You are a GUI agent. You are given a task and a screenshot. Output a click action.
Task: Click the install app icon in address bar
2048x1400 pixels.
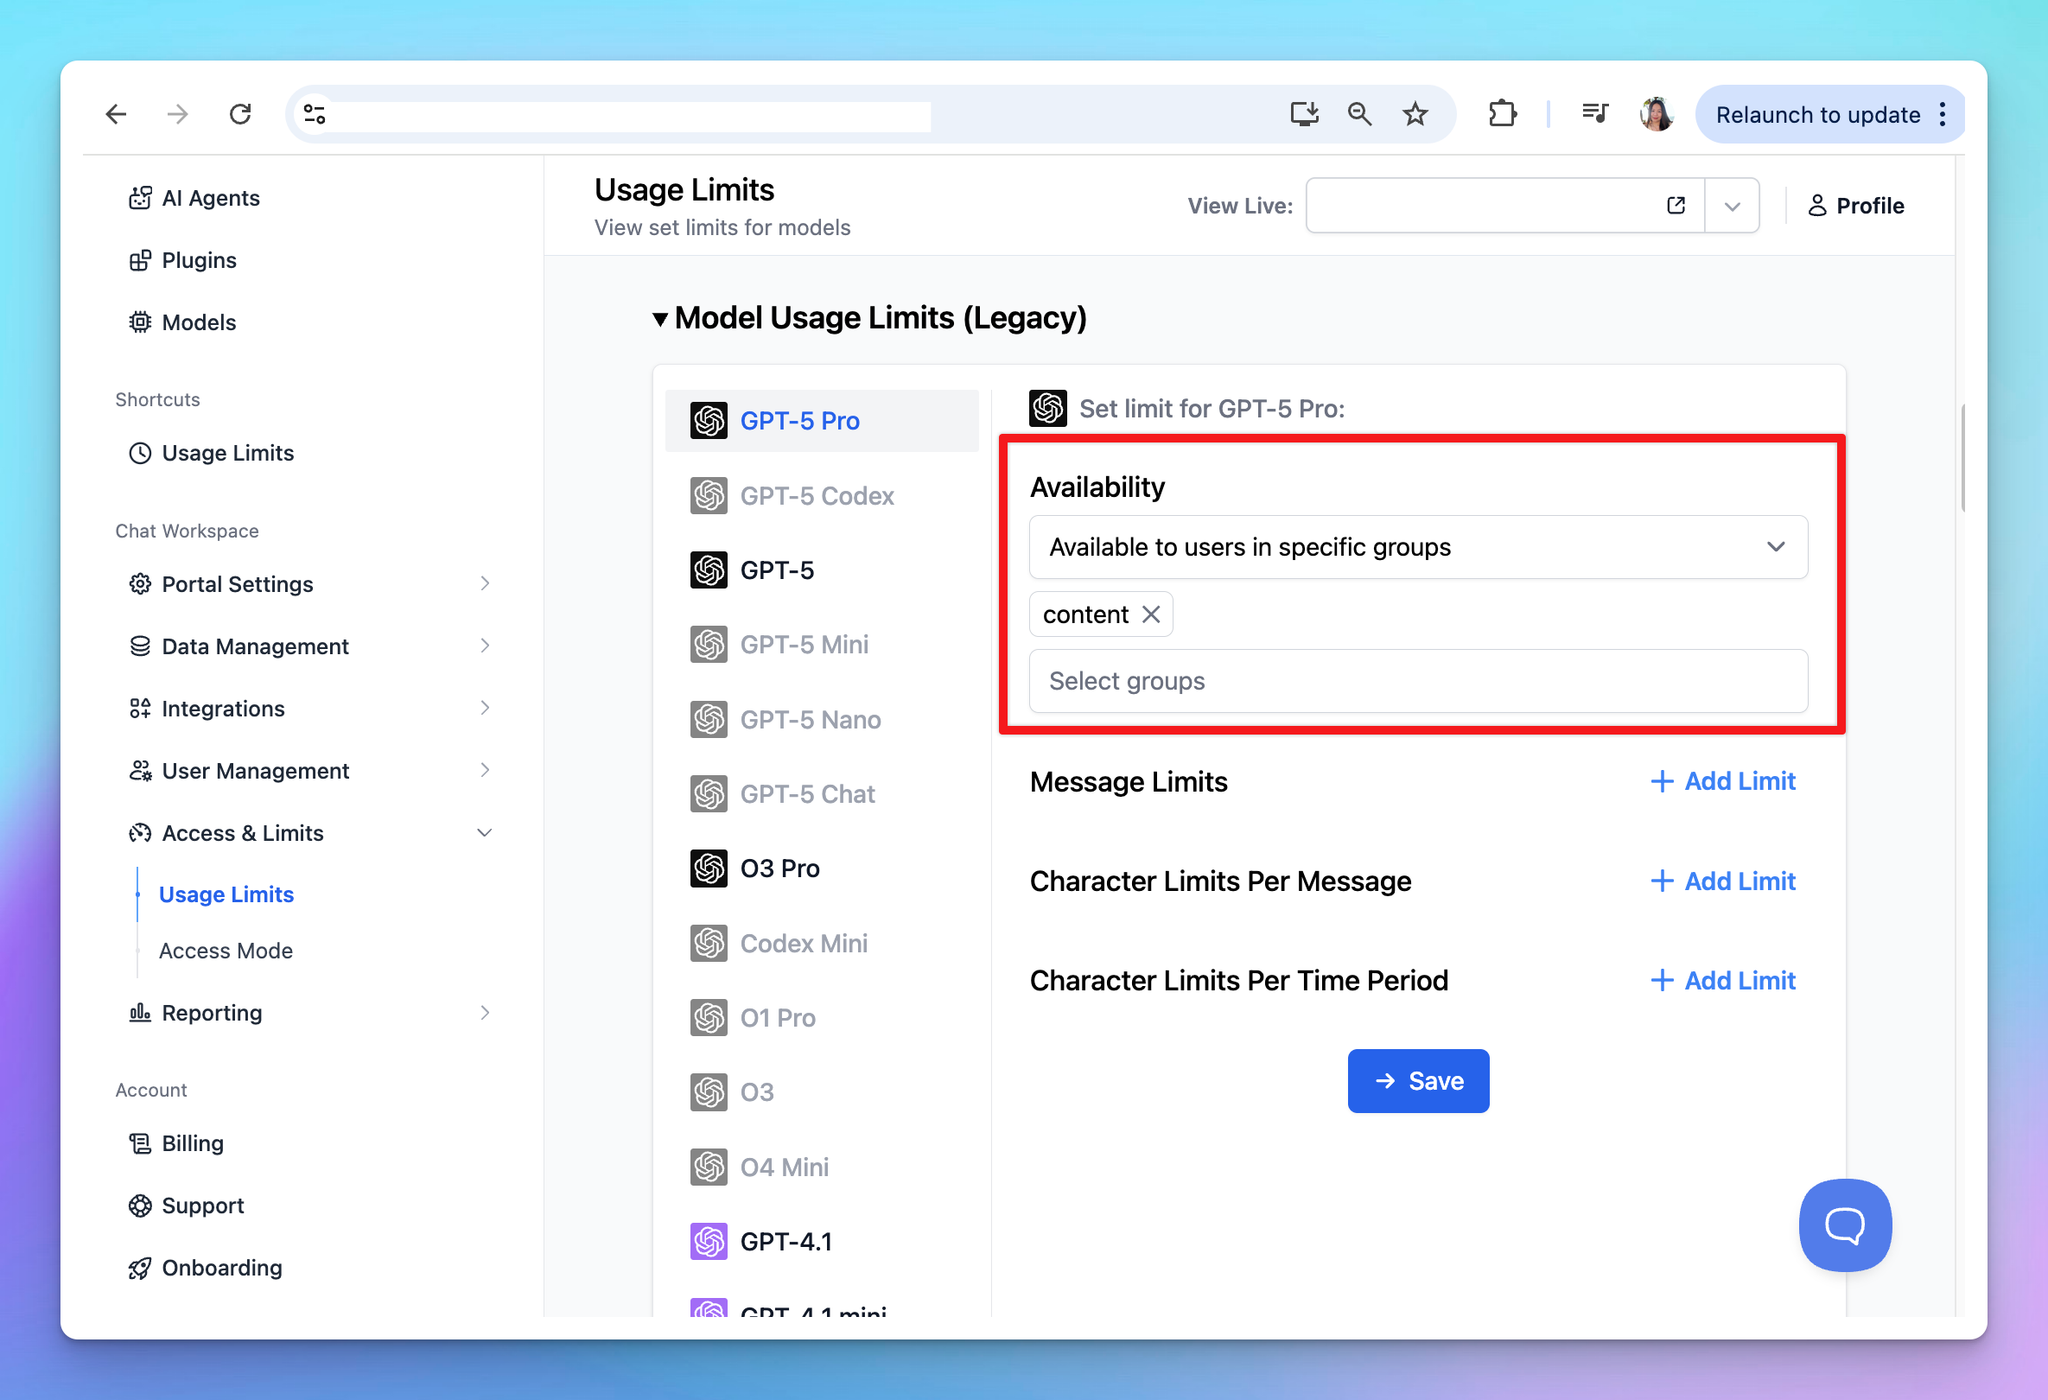tap(1304, 114)
